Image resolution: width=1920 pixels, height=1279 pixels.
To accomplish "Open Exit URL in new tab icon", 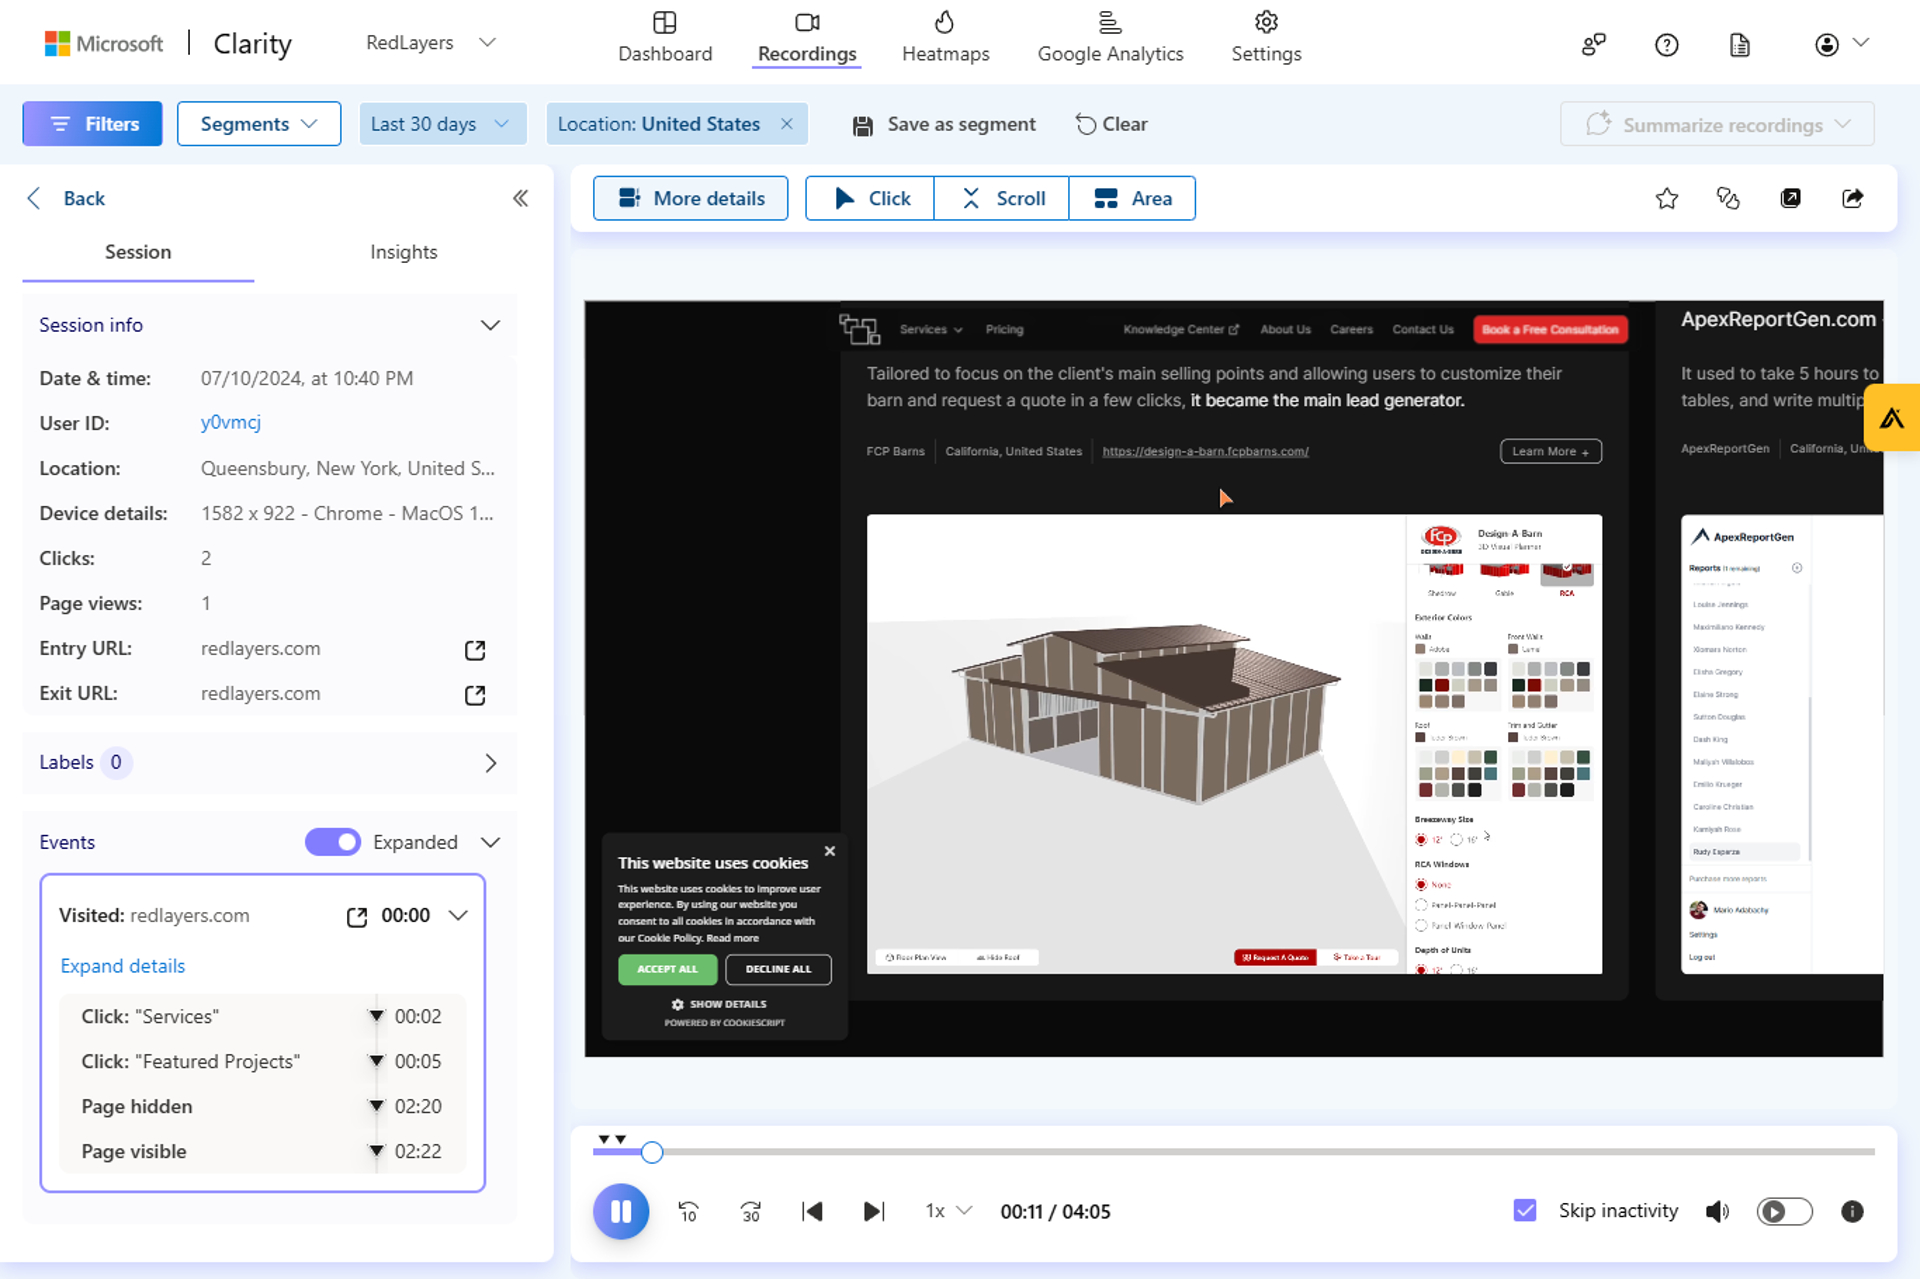I will click(475, 695).
